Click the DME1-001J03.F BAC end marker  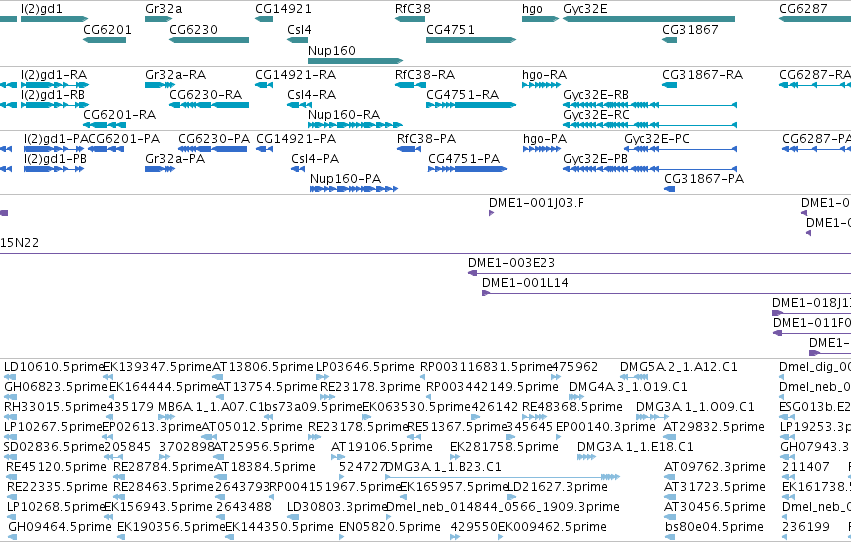[x=491, y=213]
